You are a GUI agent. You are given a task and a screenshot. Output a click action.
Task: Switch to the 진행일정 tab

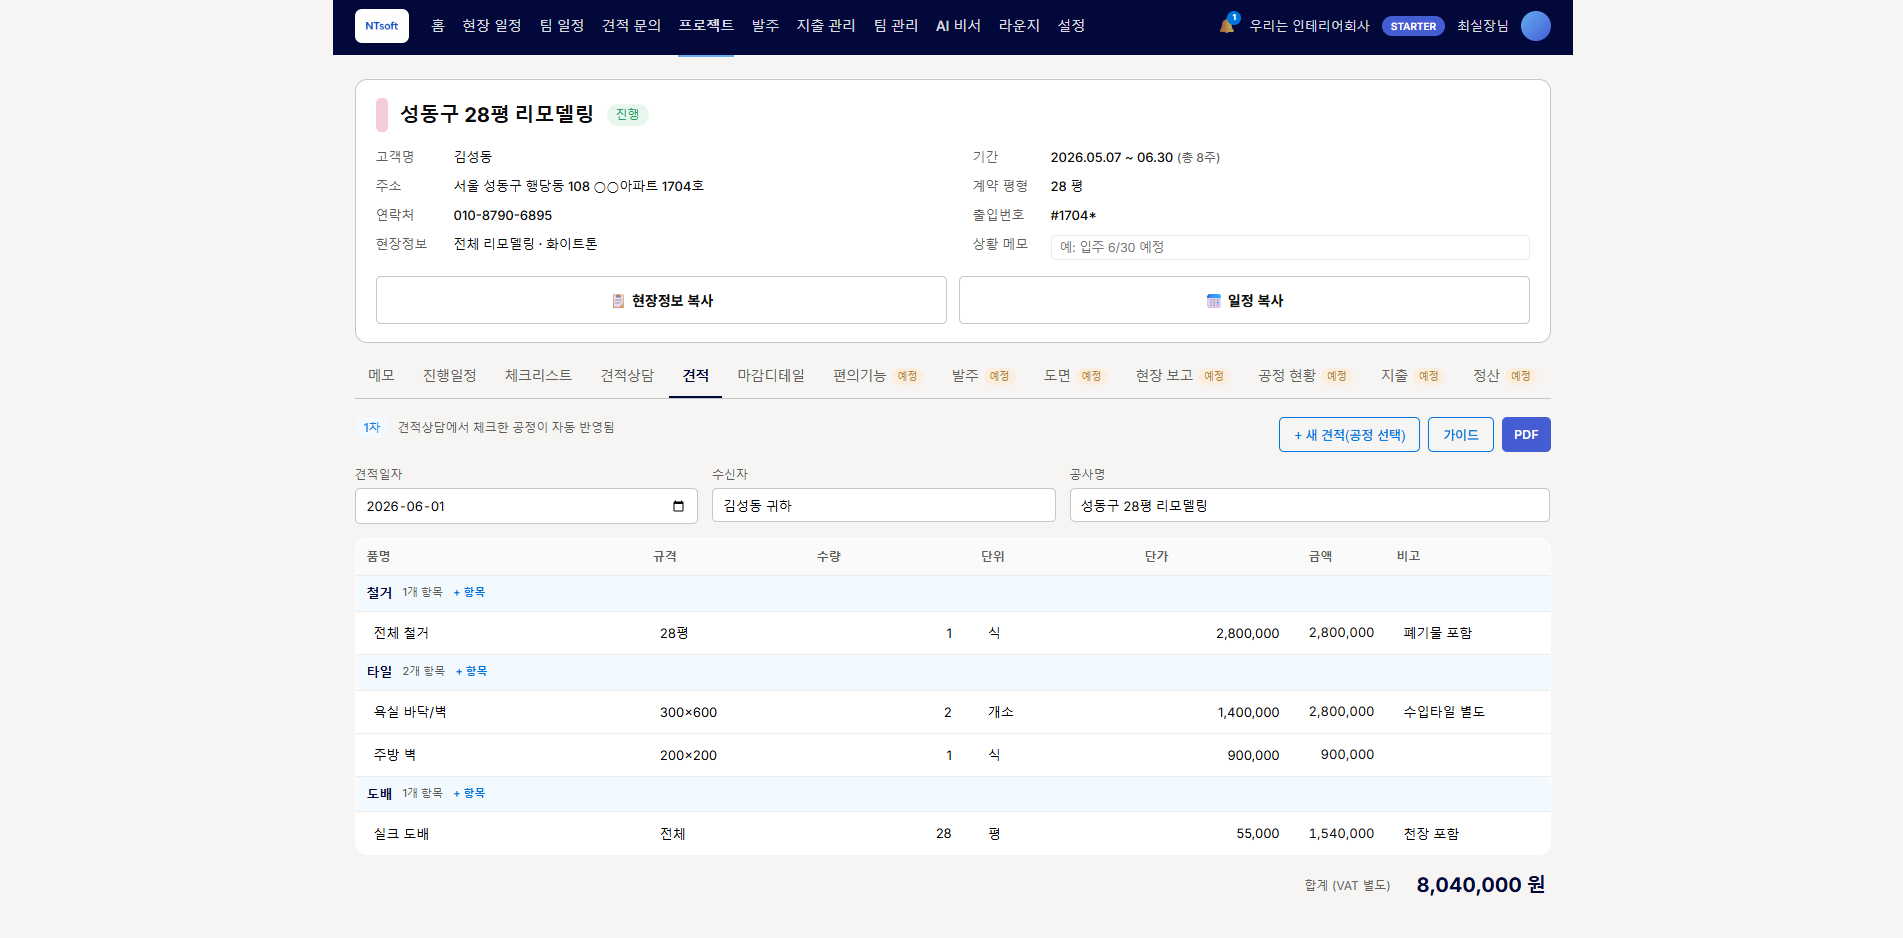coord(449,376)
